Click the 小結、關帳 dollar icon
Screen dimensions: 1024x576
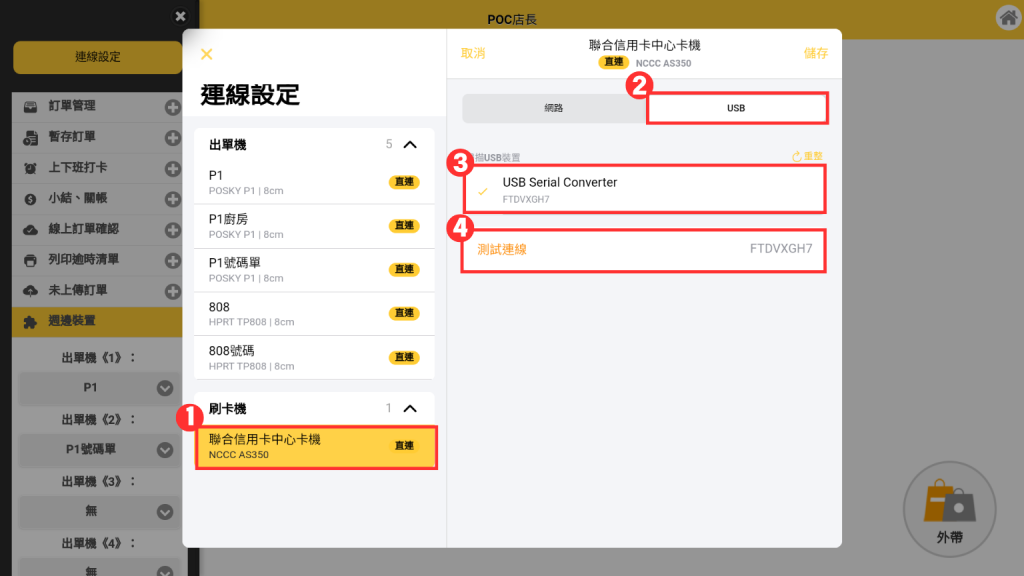coord(30,199)
